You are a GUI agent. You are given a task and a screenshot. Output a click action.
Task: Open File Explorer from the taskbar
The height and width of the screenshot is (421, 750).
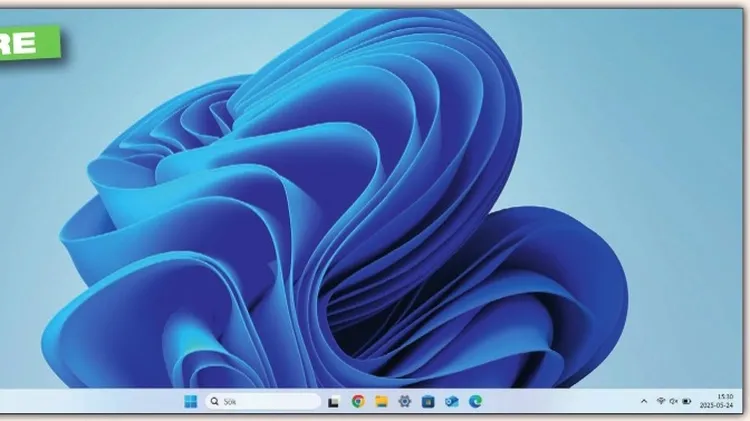[x=381, y=401]
